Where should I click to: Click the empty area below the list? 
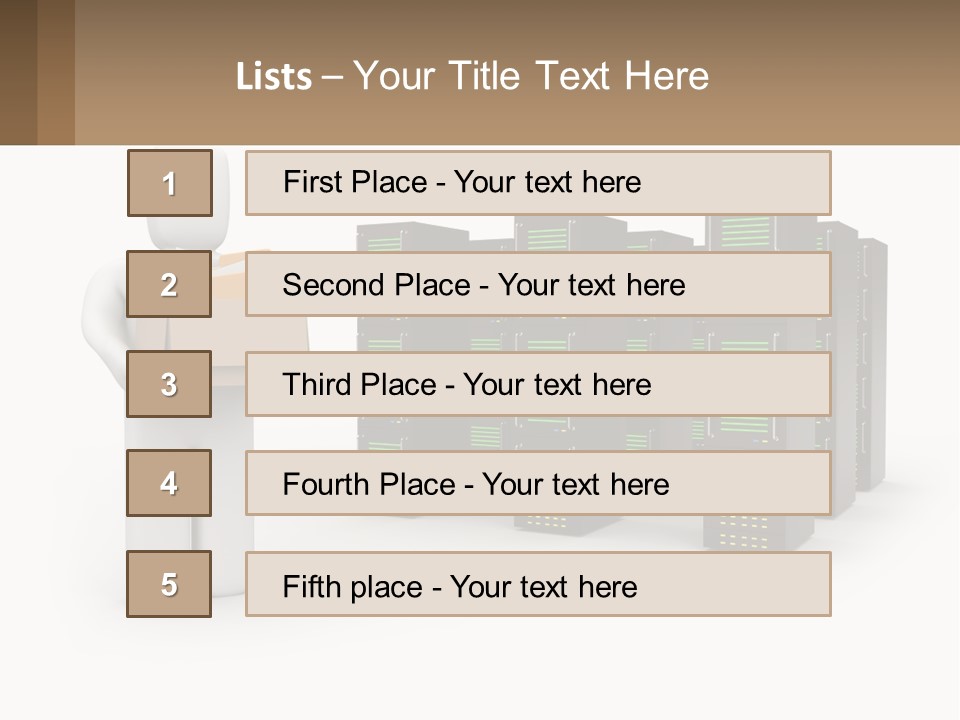[x=480, y=665]
